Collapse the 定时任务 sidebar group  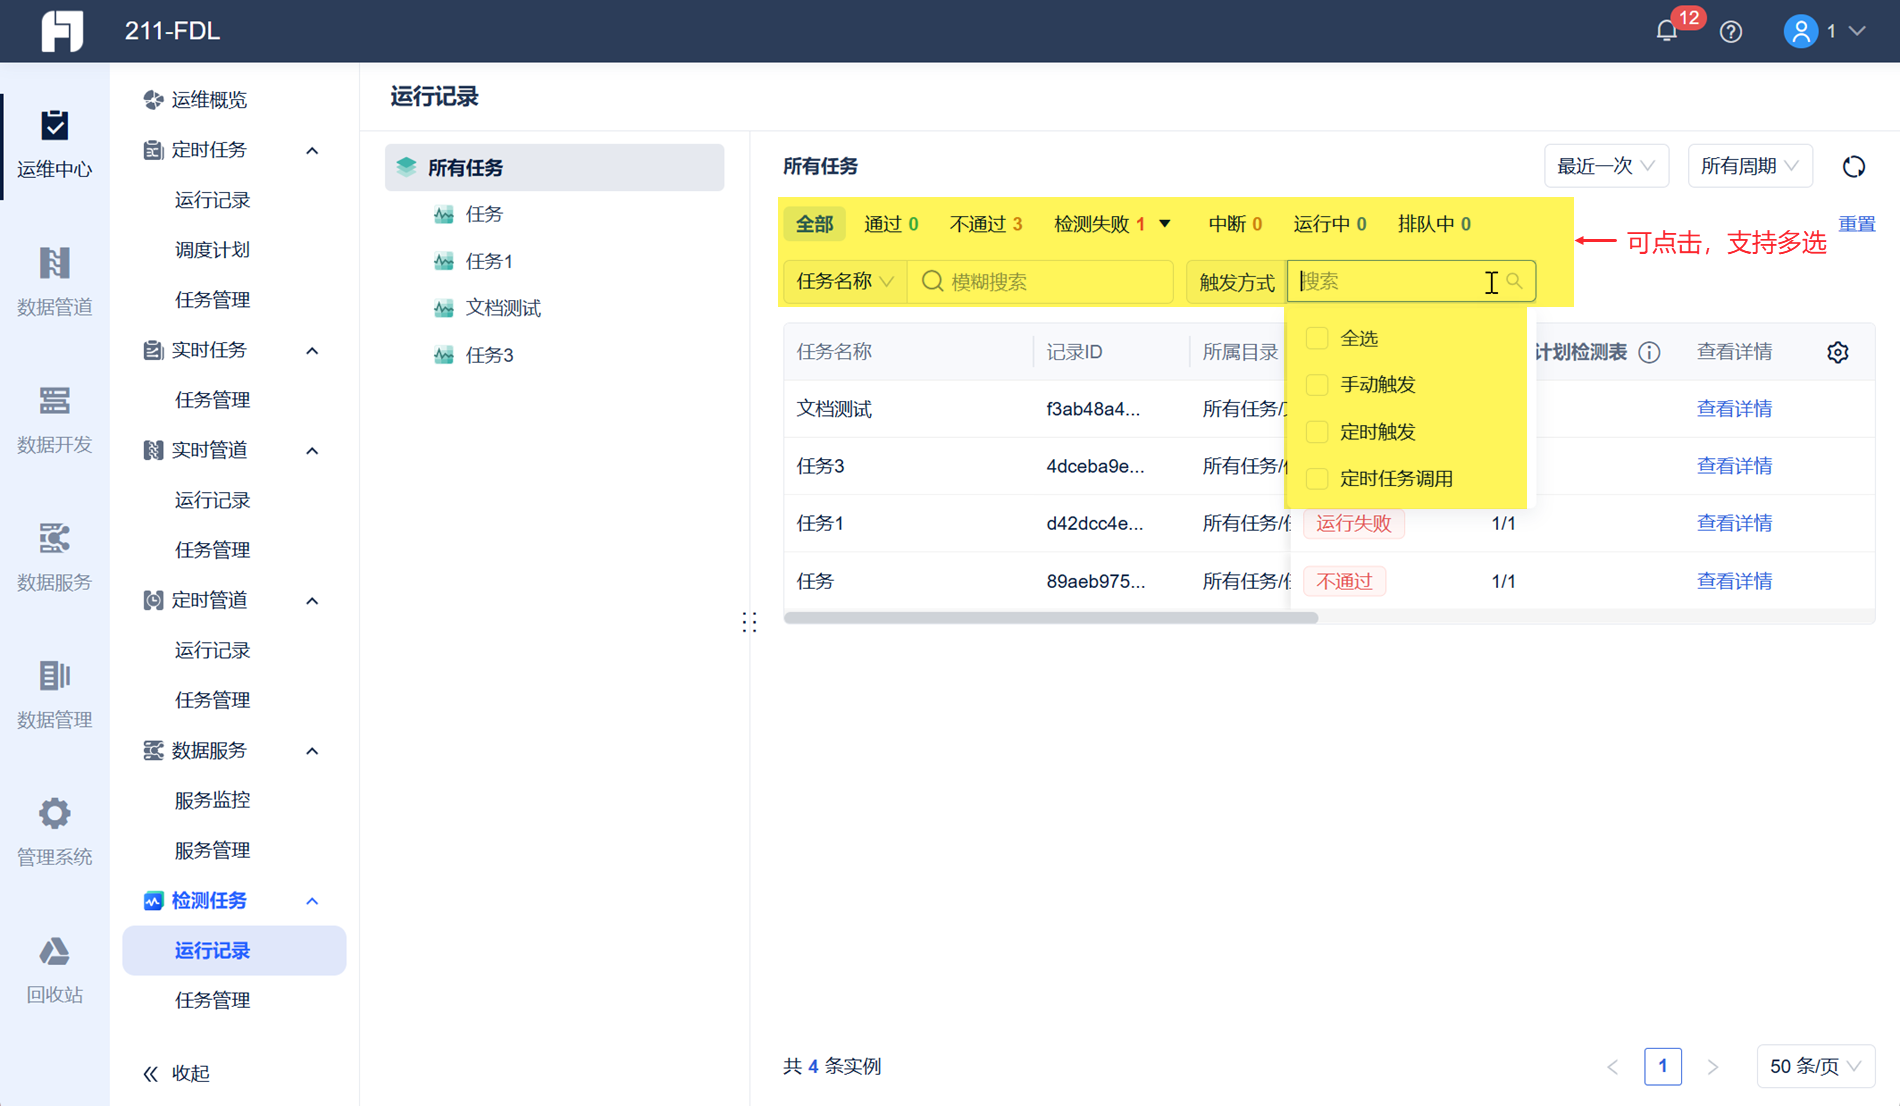312,151
